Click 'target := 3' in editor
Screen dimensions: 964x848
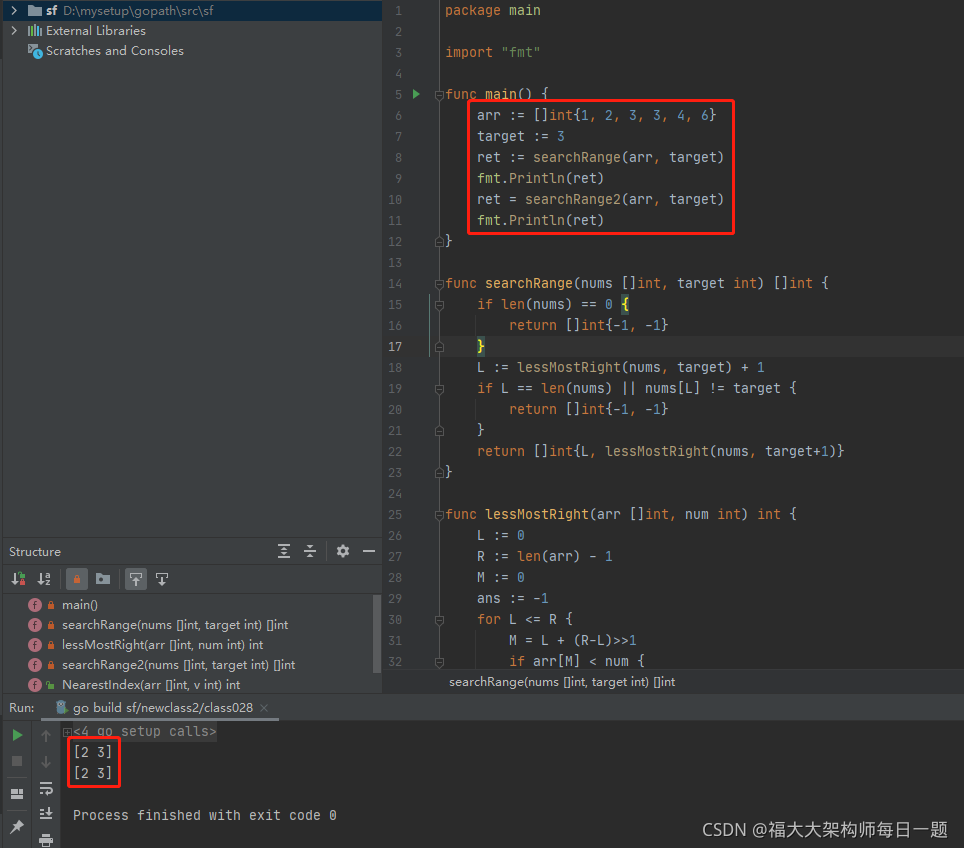521,136
